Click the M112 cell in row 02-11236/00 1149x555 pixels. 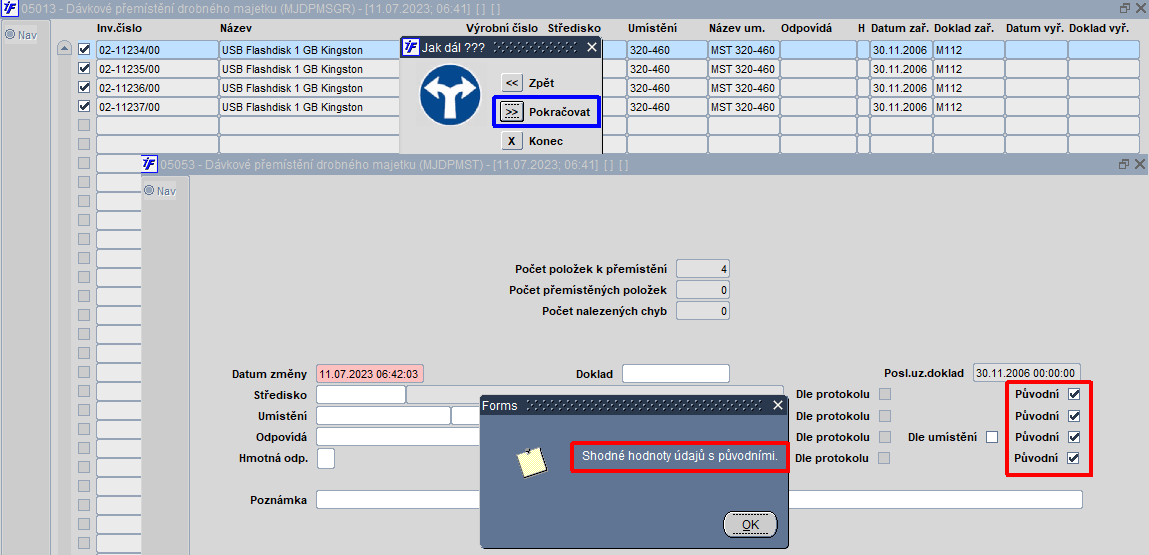tap(967, 87)
